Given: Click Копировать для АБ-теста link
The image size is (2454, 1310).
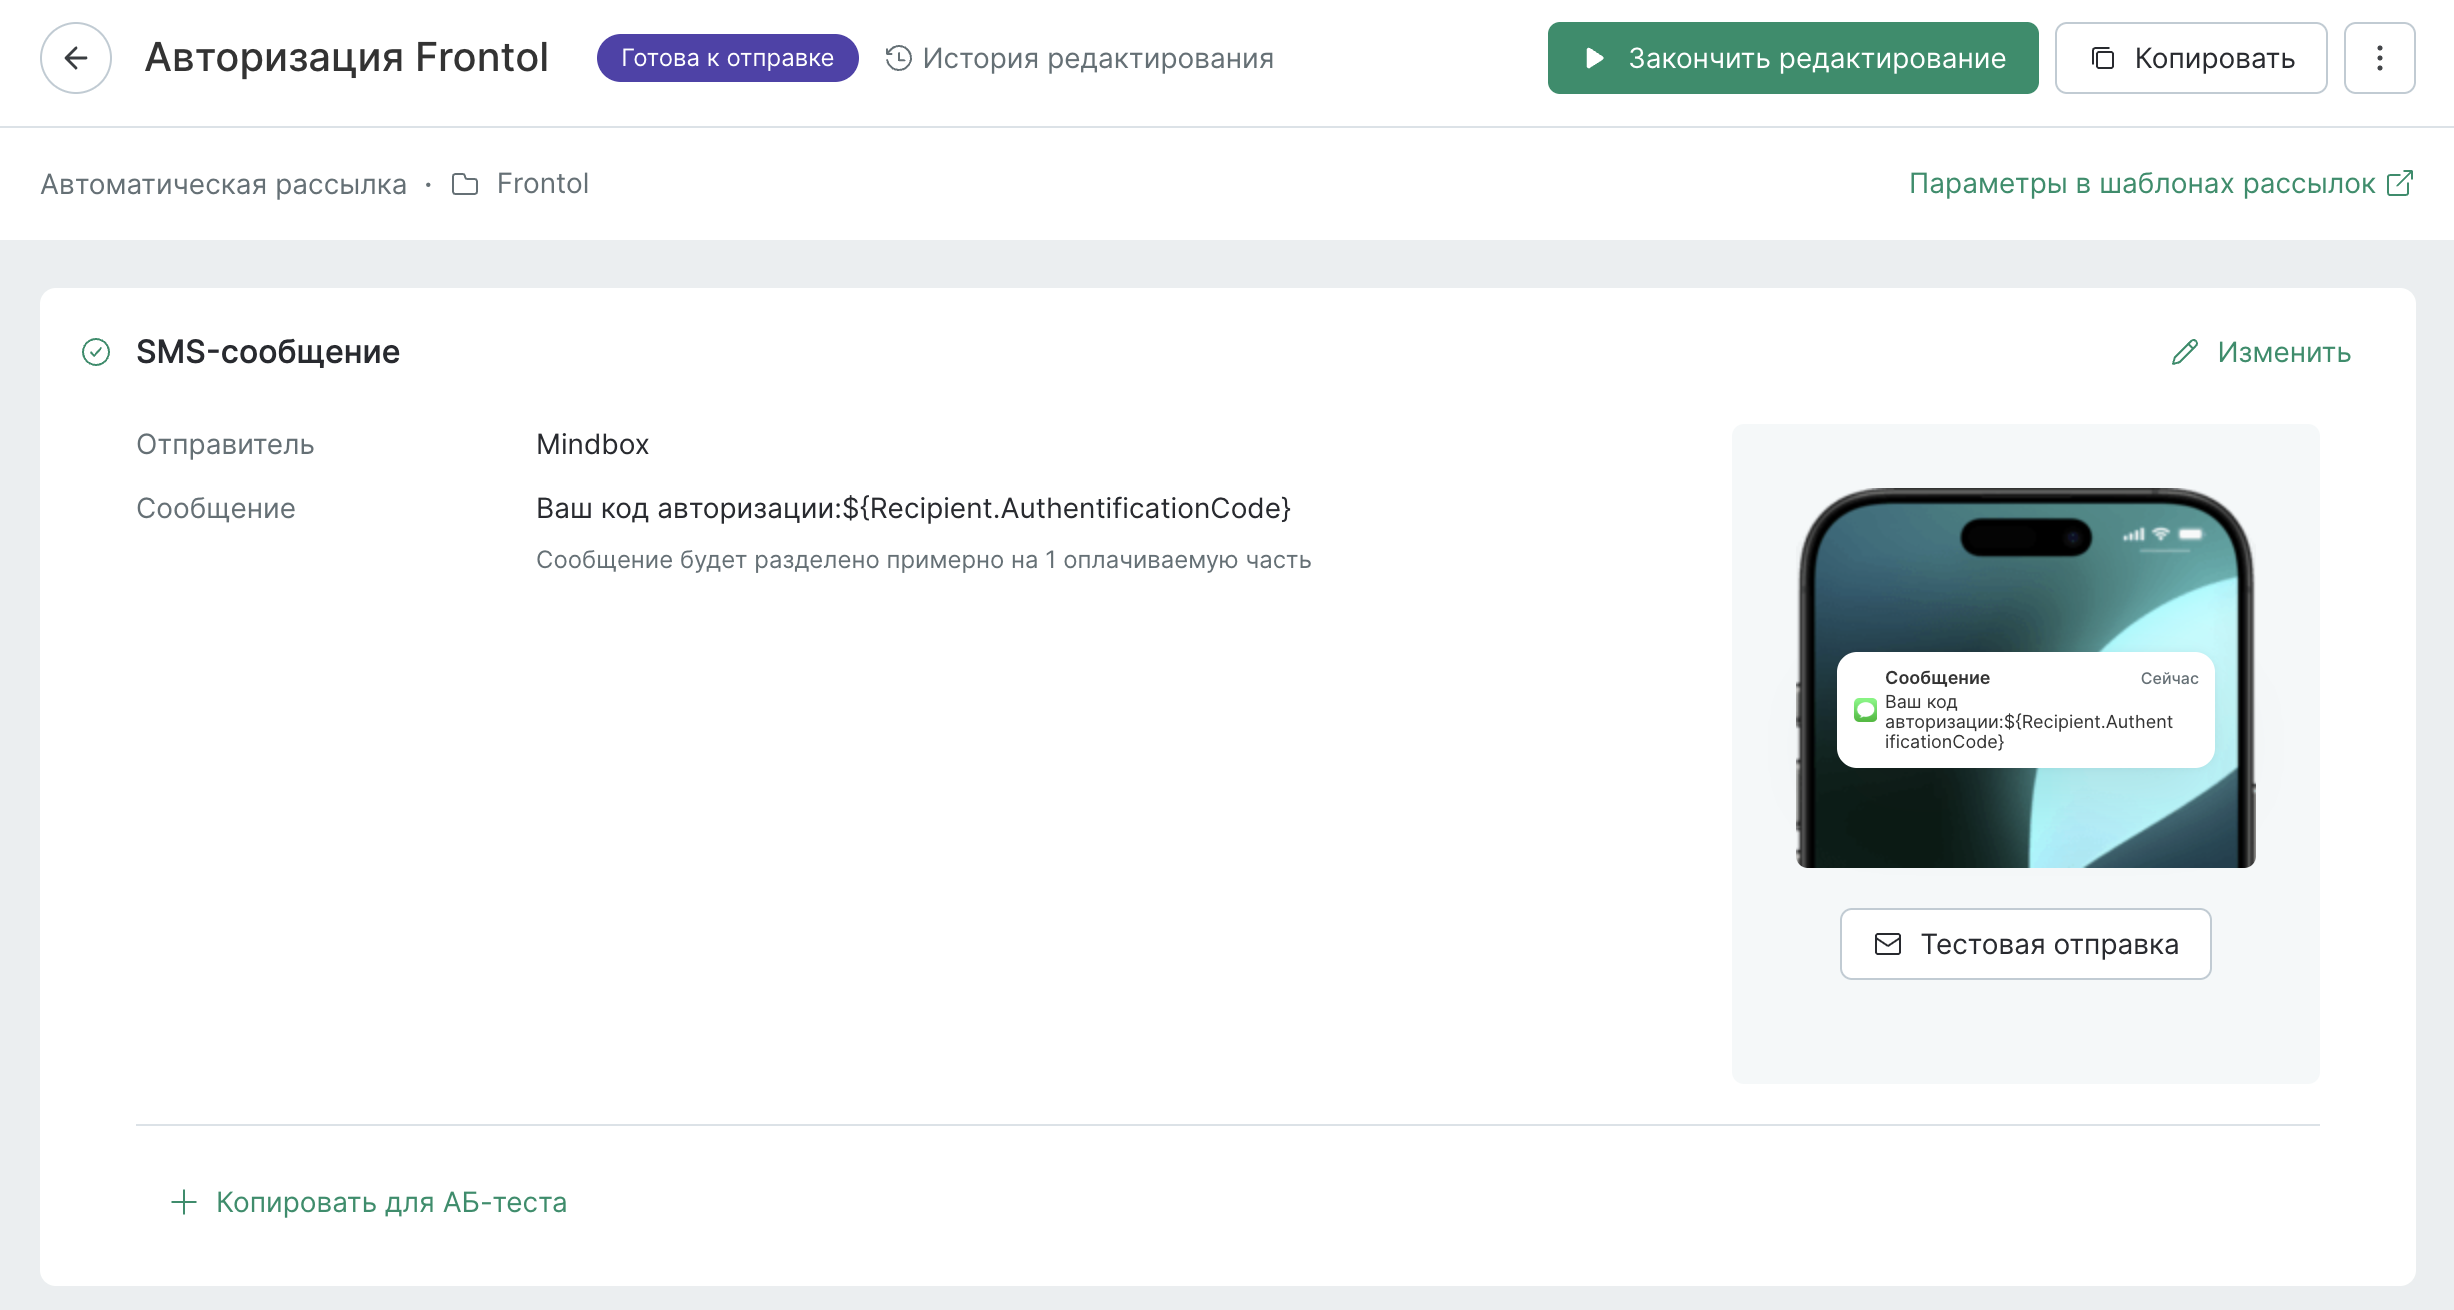Looking at the screenshot, I should [x=391, y=1202].
